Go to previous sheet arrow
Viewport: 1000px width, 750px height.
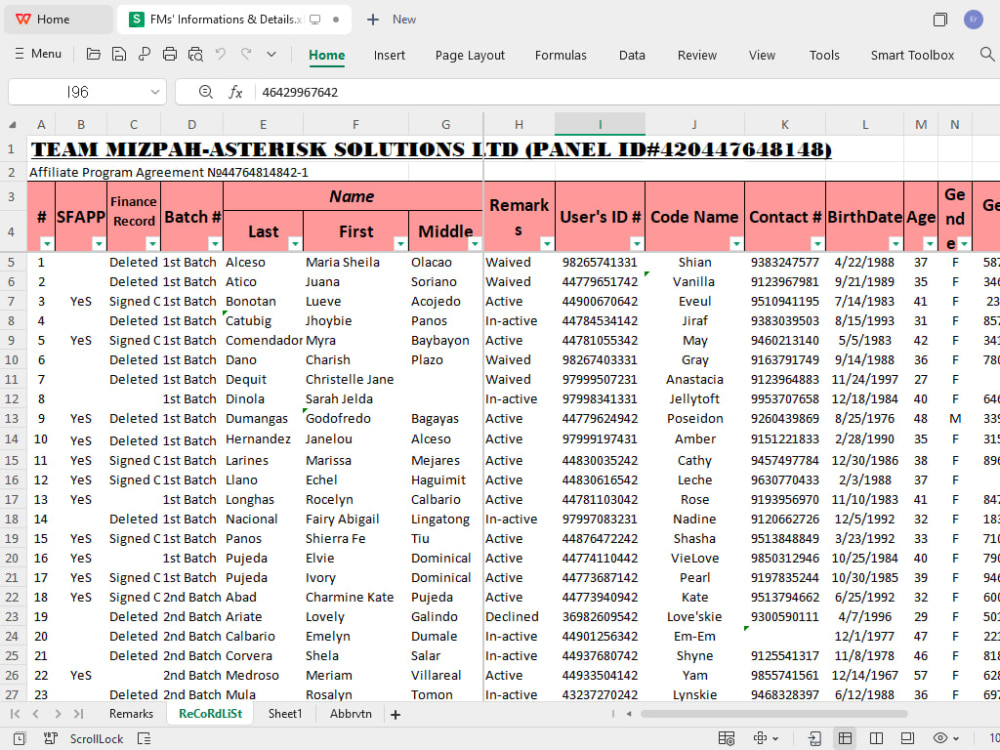(36, 714)
